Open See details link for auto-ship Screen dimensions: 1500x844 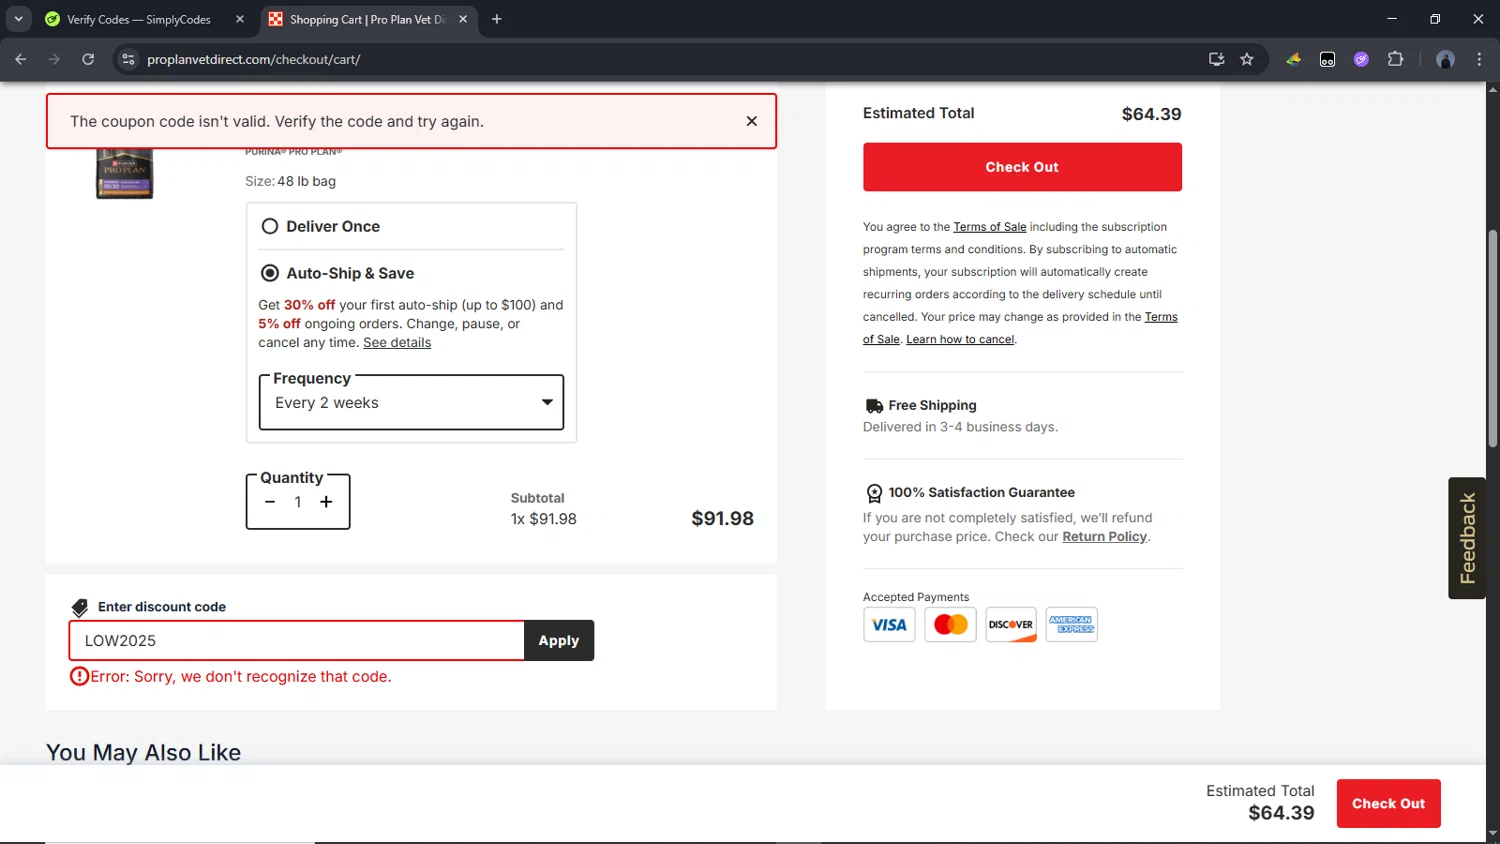point(397,342)
